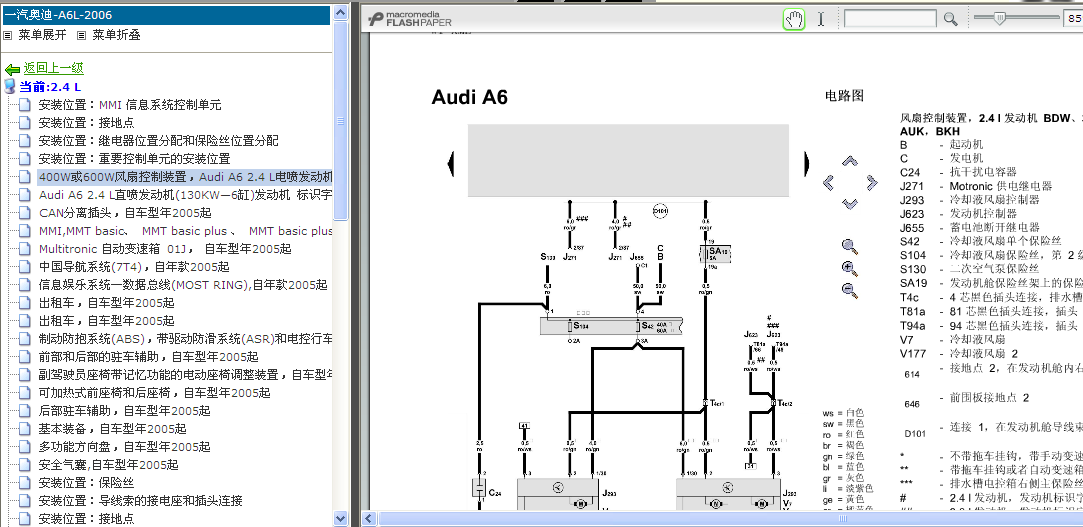Click the Macromedia FlashPaper logo
Image resolution: width=1083 pixels, height=527 pixels.
click(x=410, y=19)
